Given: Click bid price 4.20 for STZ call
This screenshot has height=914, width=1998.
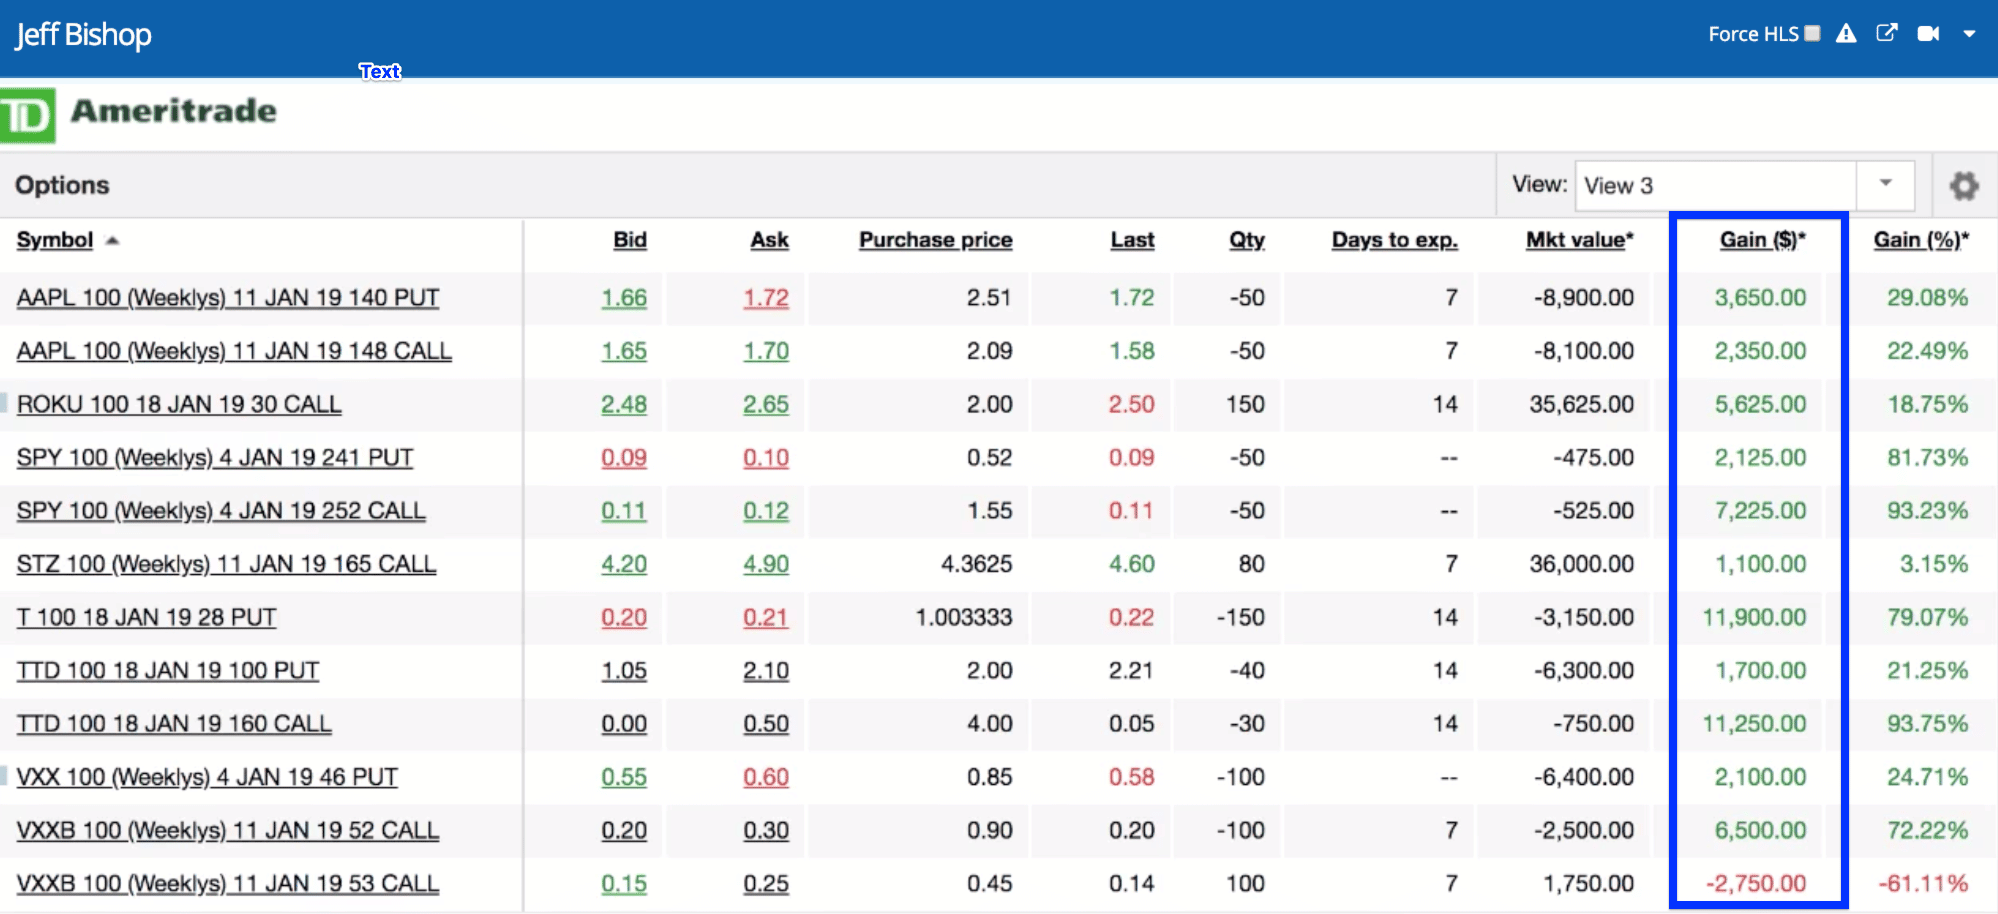Looking at the screenshot, I should 624,565.
